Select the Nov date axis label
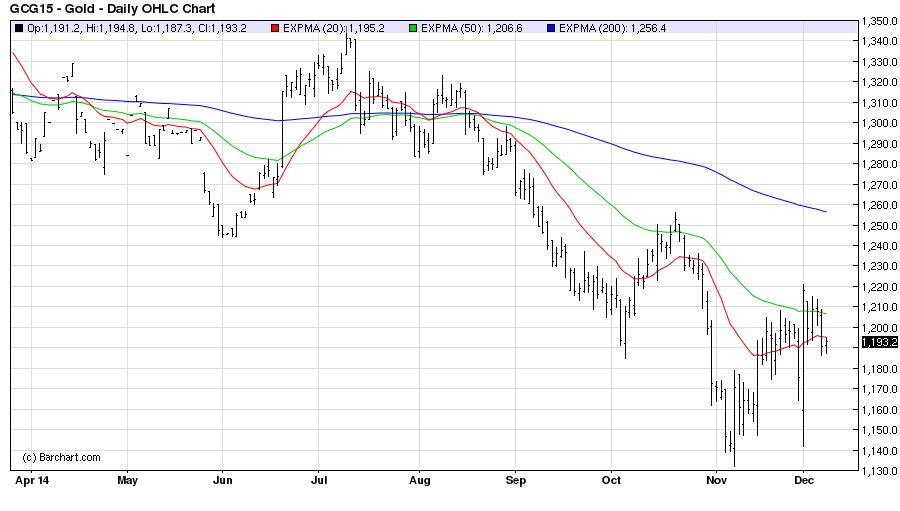 pos(716,480)
